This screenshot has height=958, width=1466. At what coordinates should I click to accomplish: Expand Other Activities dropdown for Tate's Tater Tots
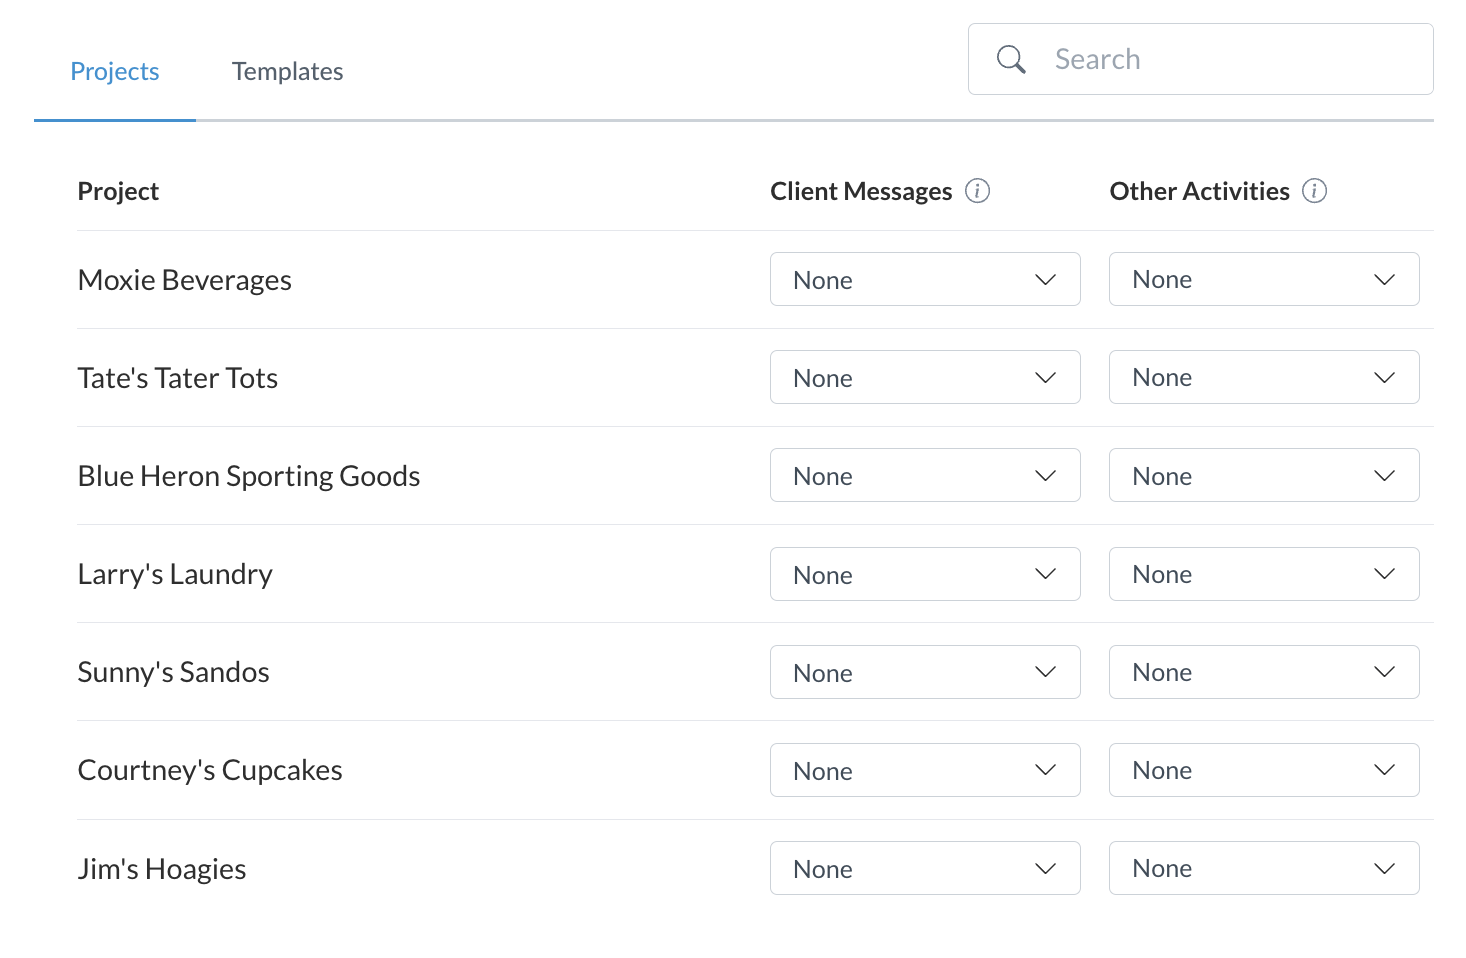click(x=1263, y=378)
